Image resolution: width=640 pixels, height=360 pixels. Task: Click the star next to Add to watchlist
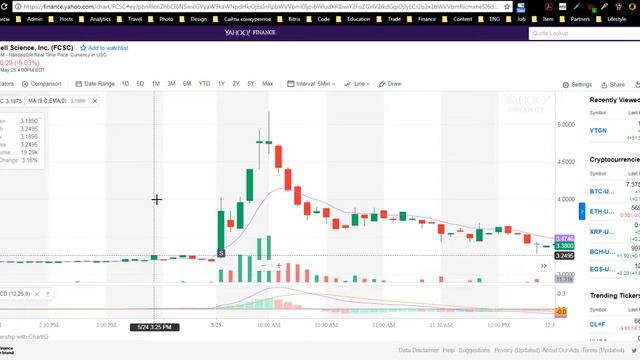[x=83, y=48]
